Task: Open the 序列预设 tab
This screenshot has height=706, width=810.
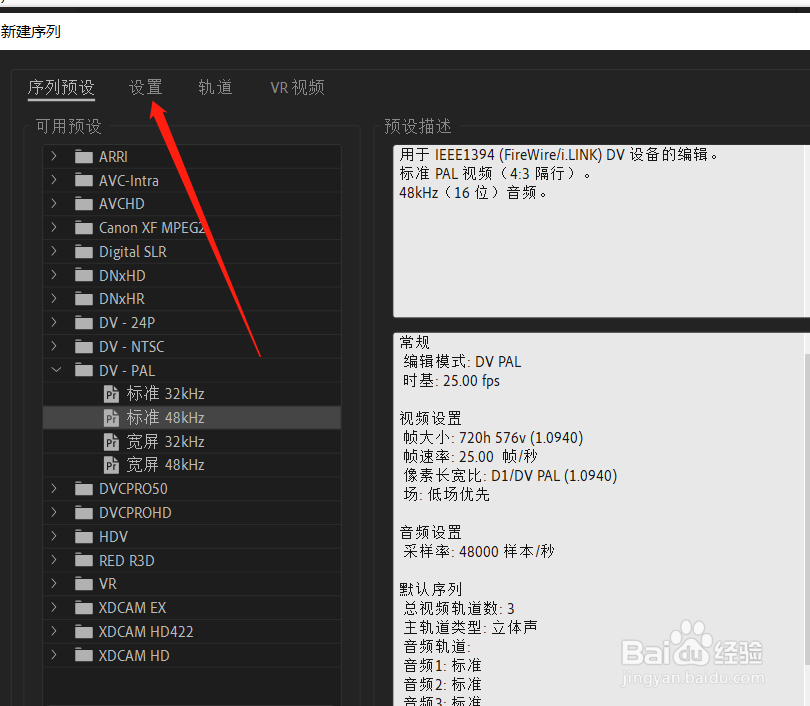Action: click(x=61, y=87)
